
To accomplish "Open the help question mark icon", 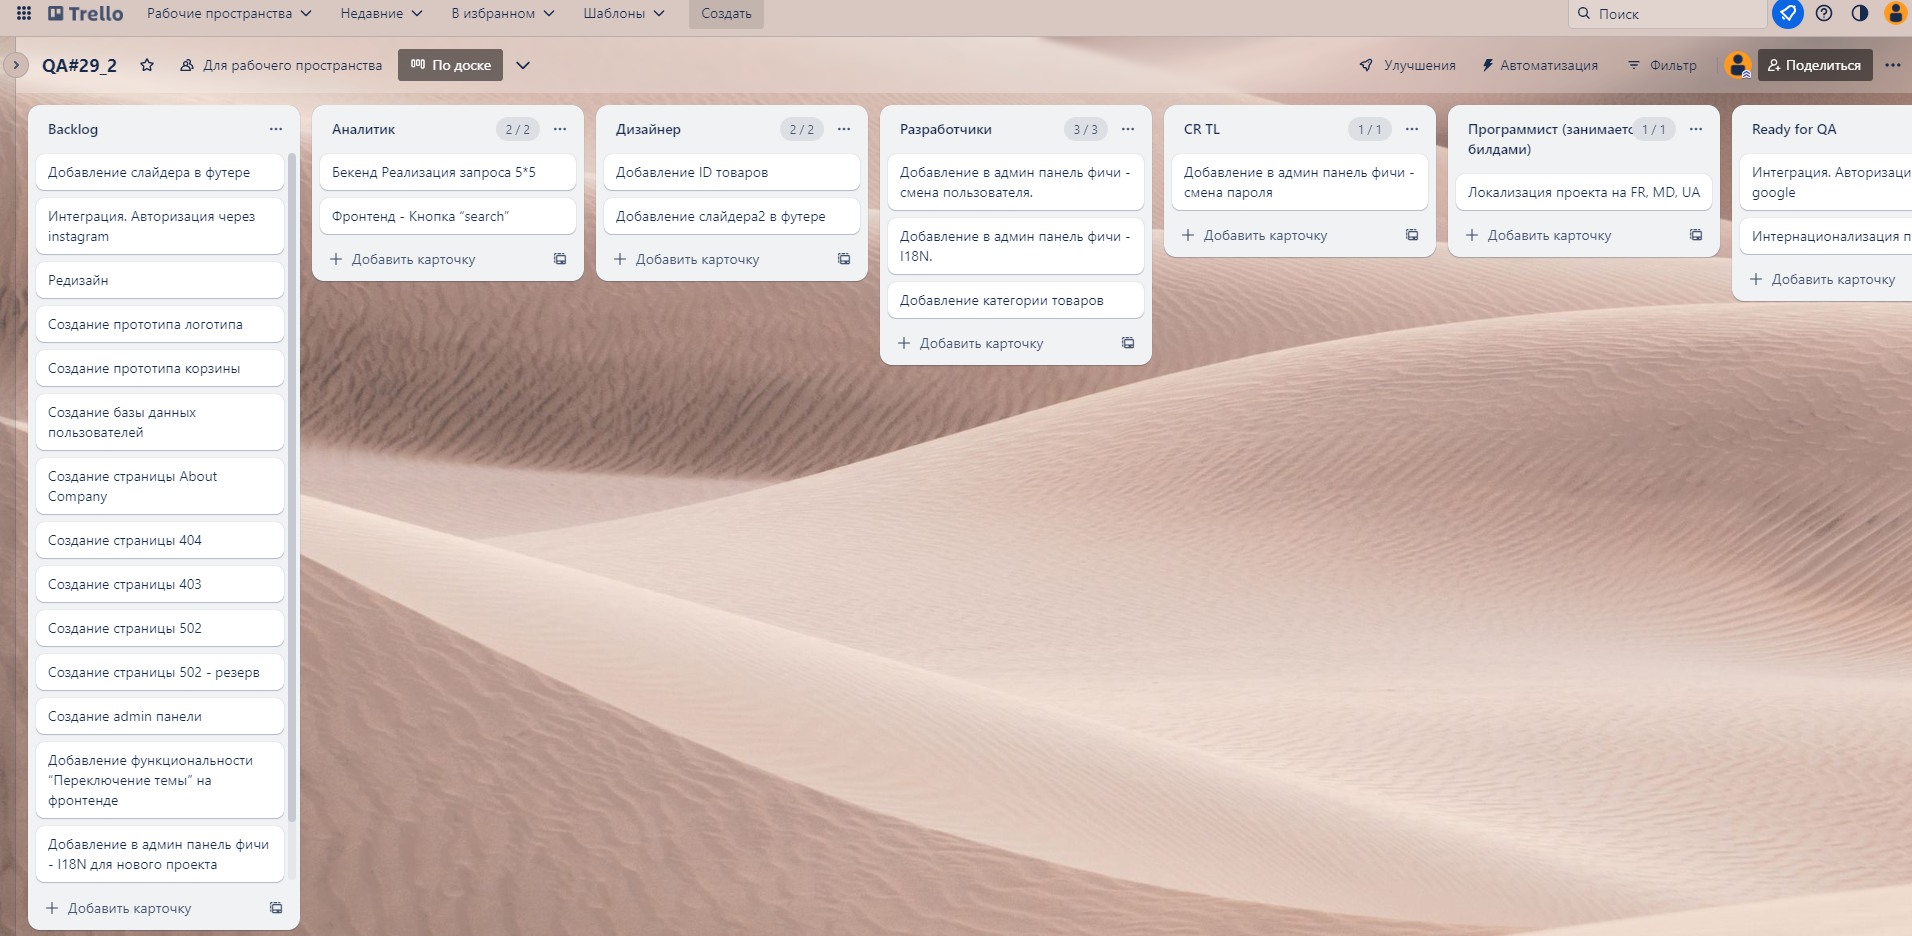I will [x=1824, y=13].
